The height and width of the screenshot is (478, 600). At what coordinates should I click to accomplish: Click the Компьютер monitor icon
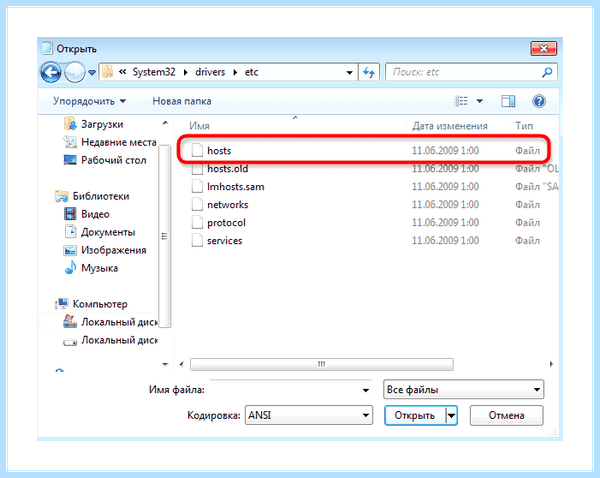click(x=62, y=304)
